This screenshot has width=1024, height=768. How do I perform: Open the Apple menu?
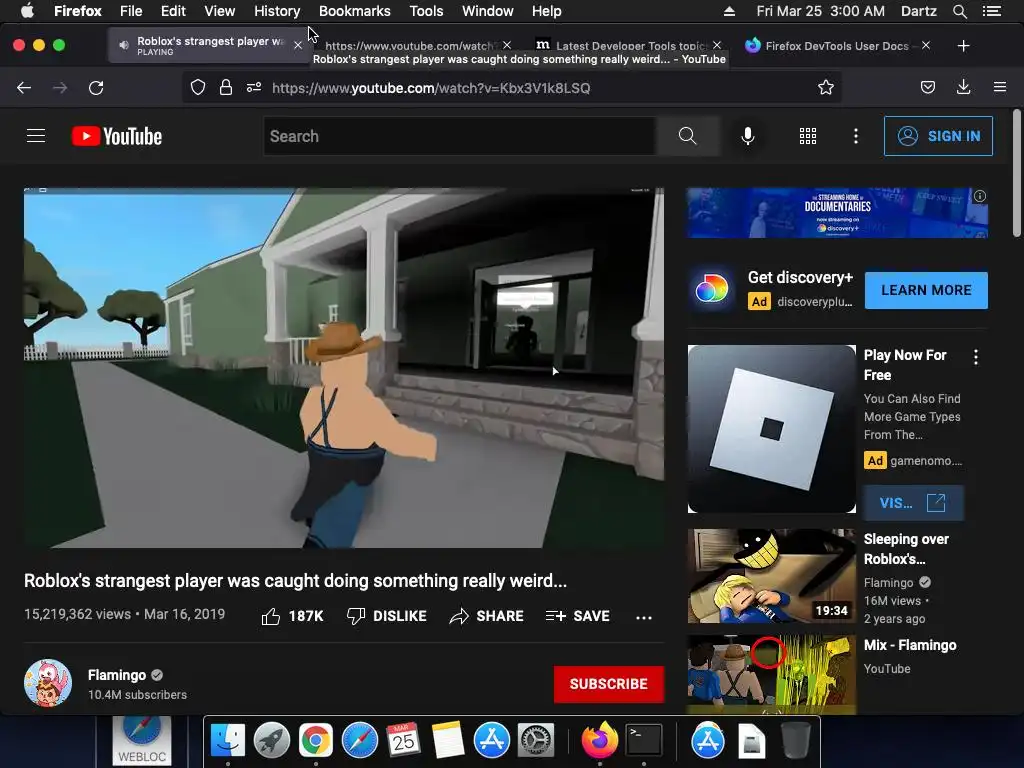point(27,11)
